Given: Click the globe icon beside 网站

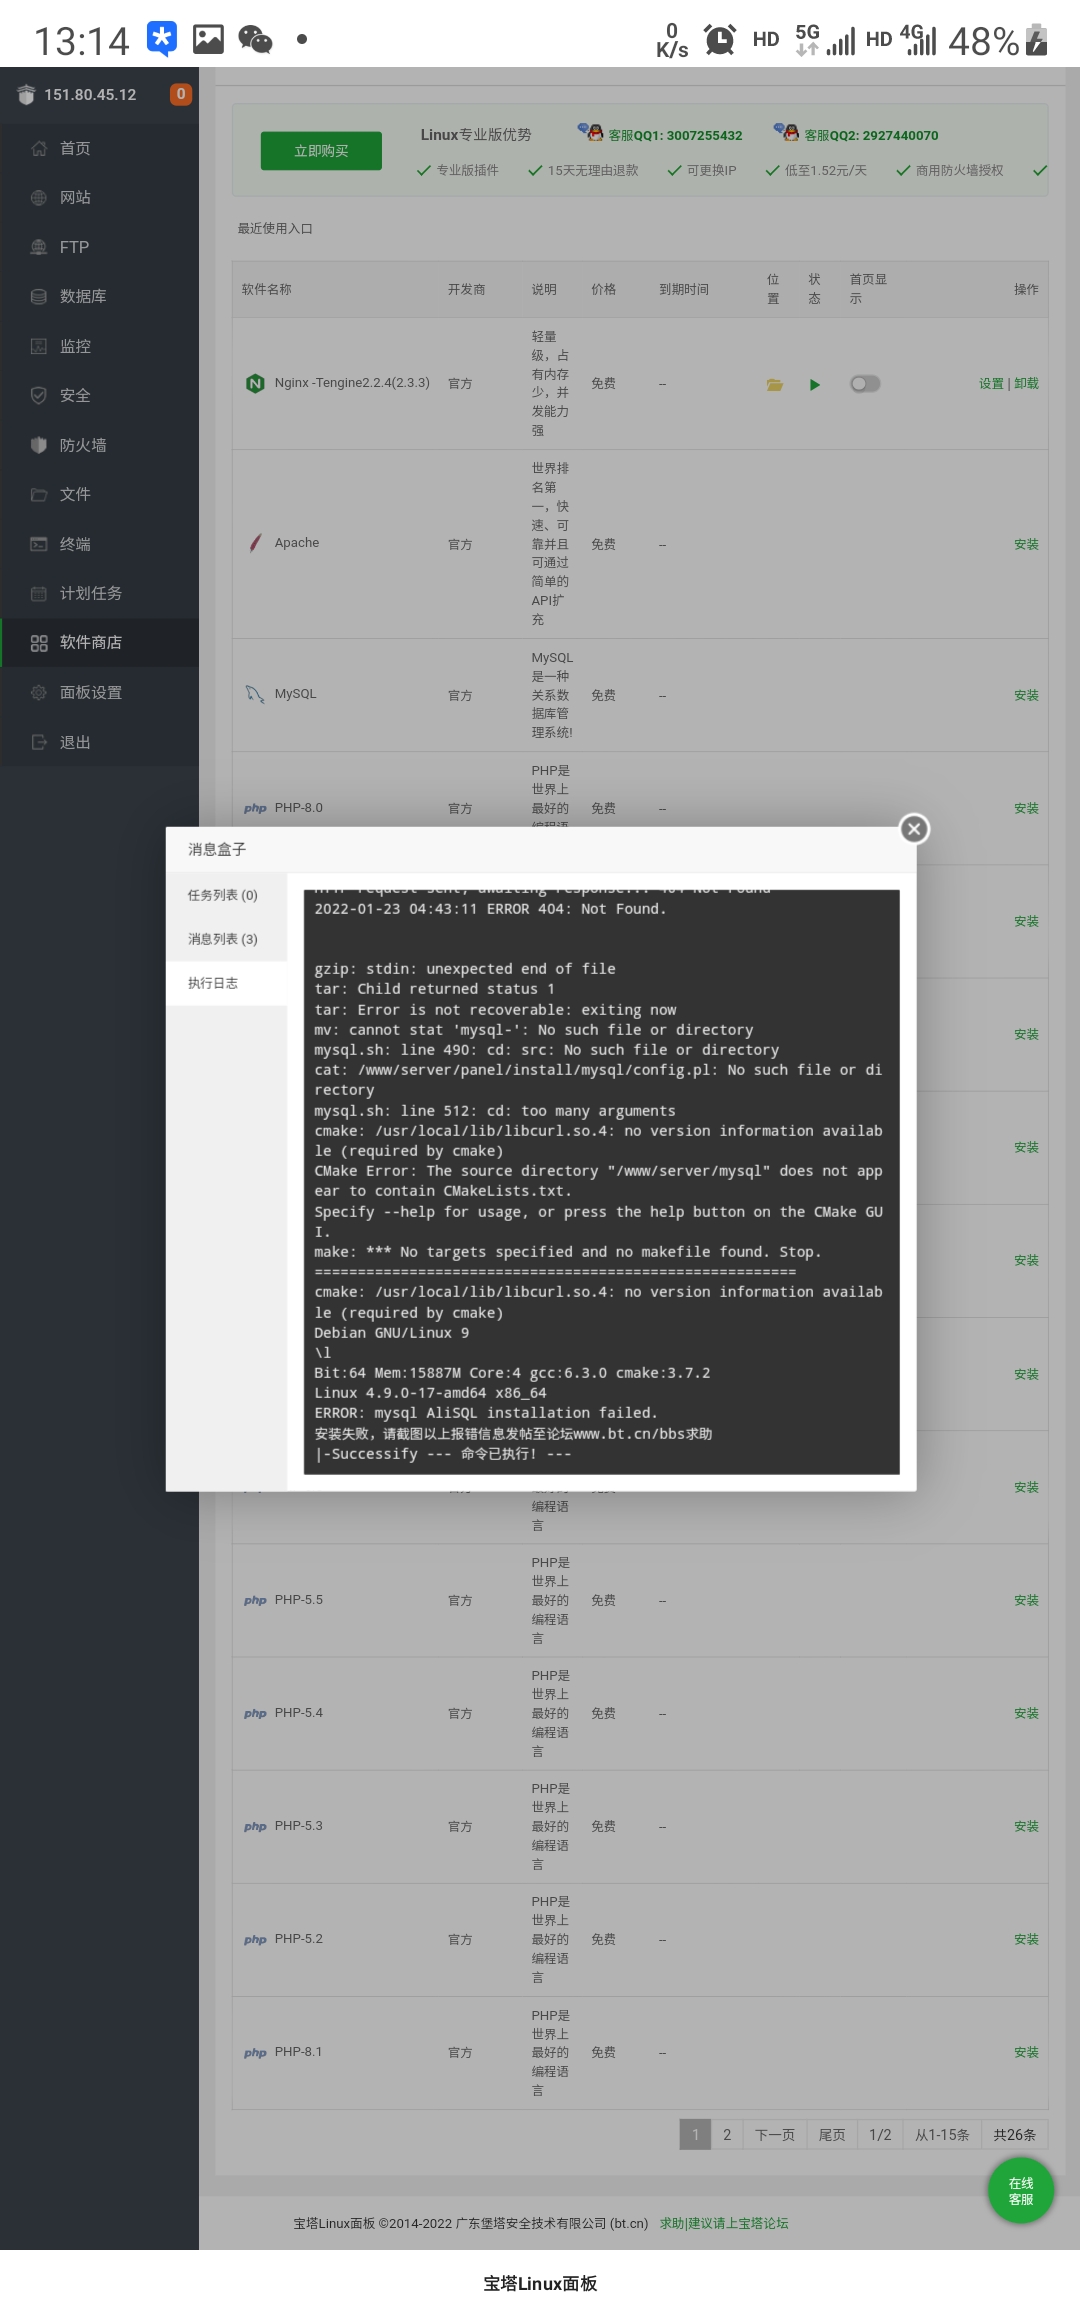Looking at the screenshot, I should 39,198.
